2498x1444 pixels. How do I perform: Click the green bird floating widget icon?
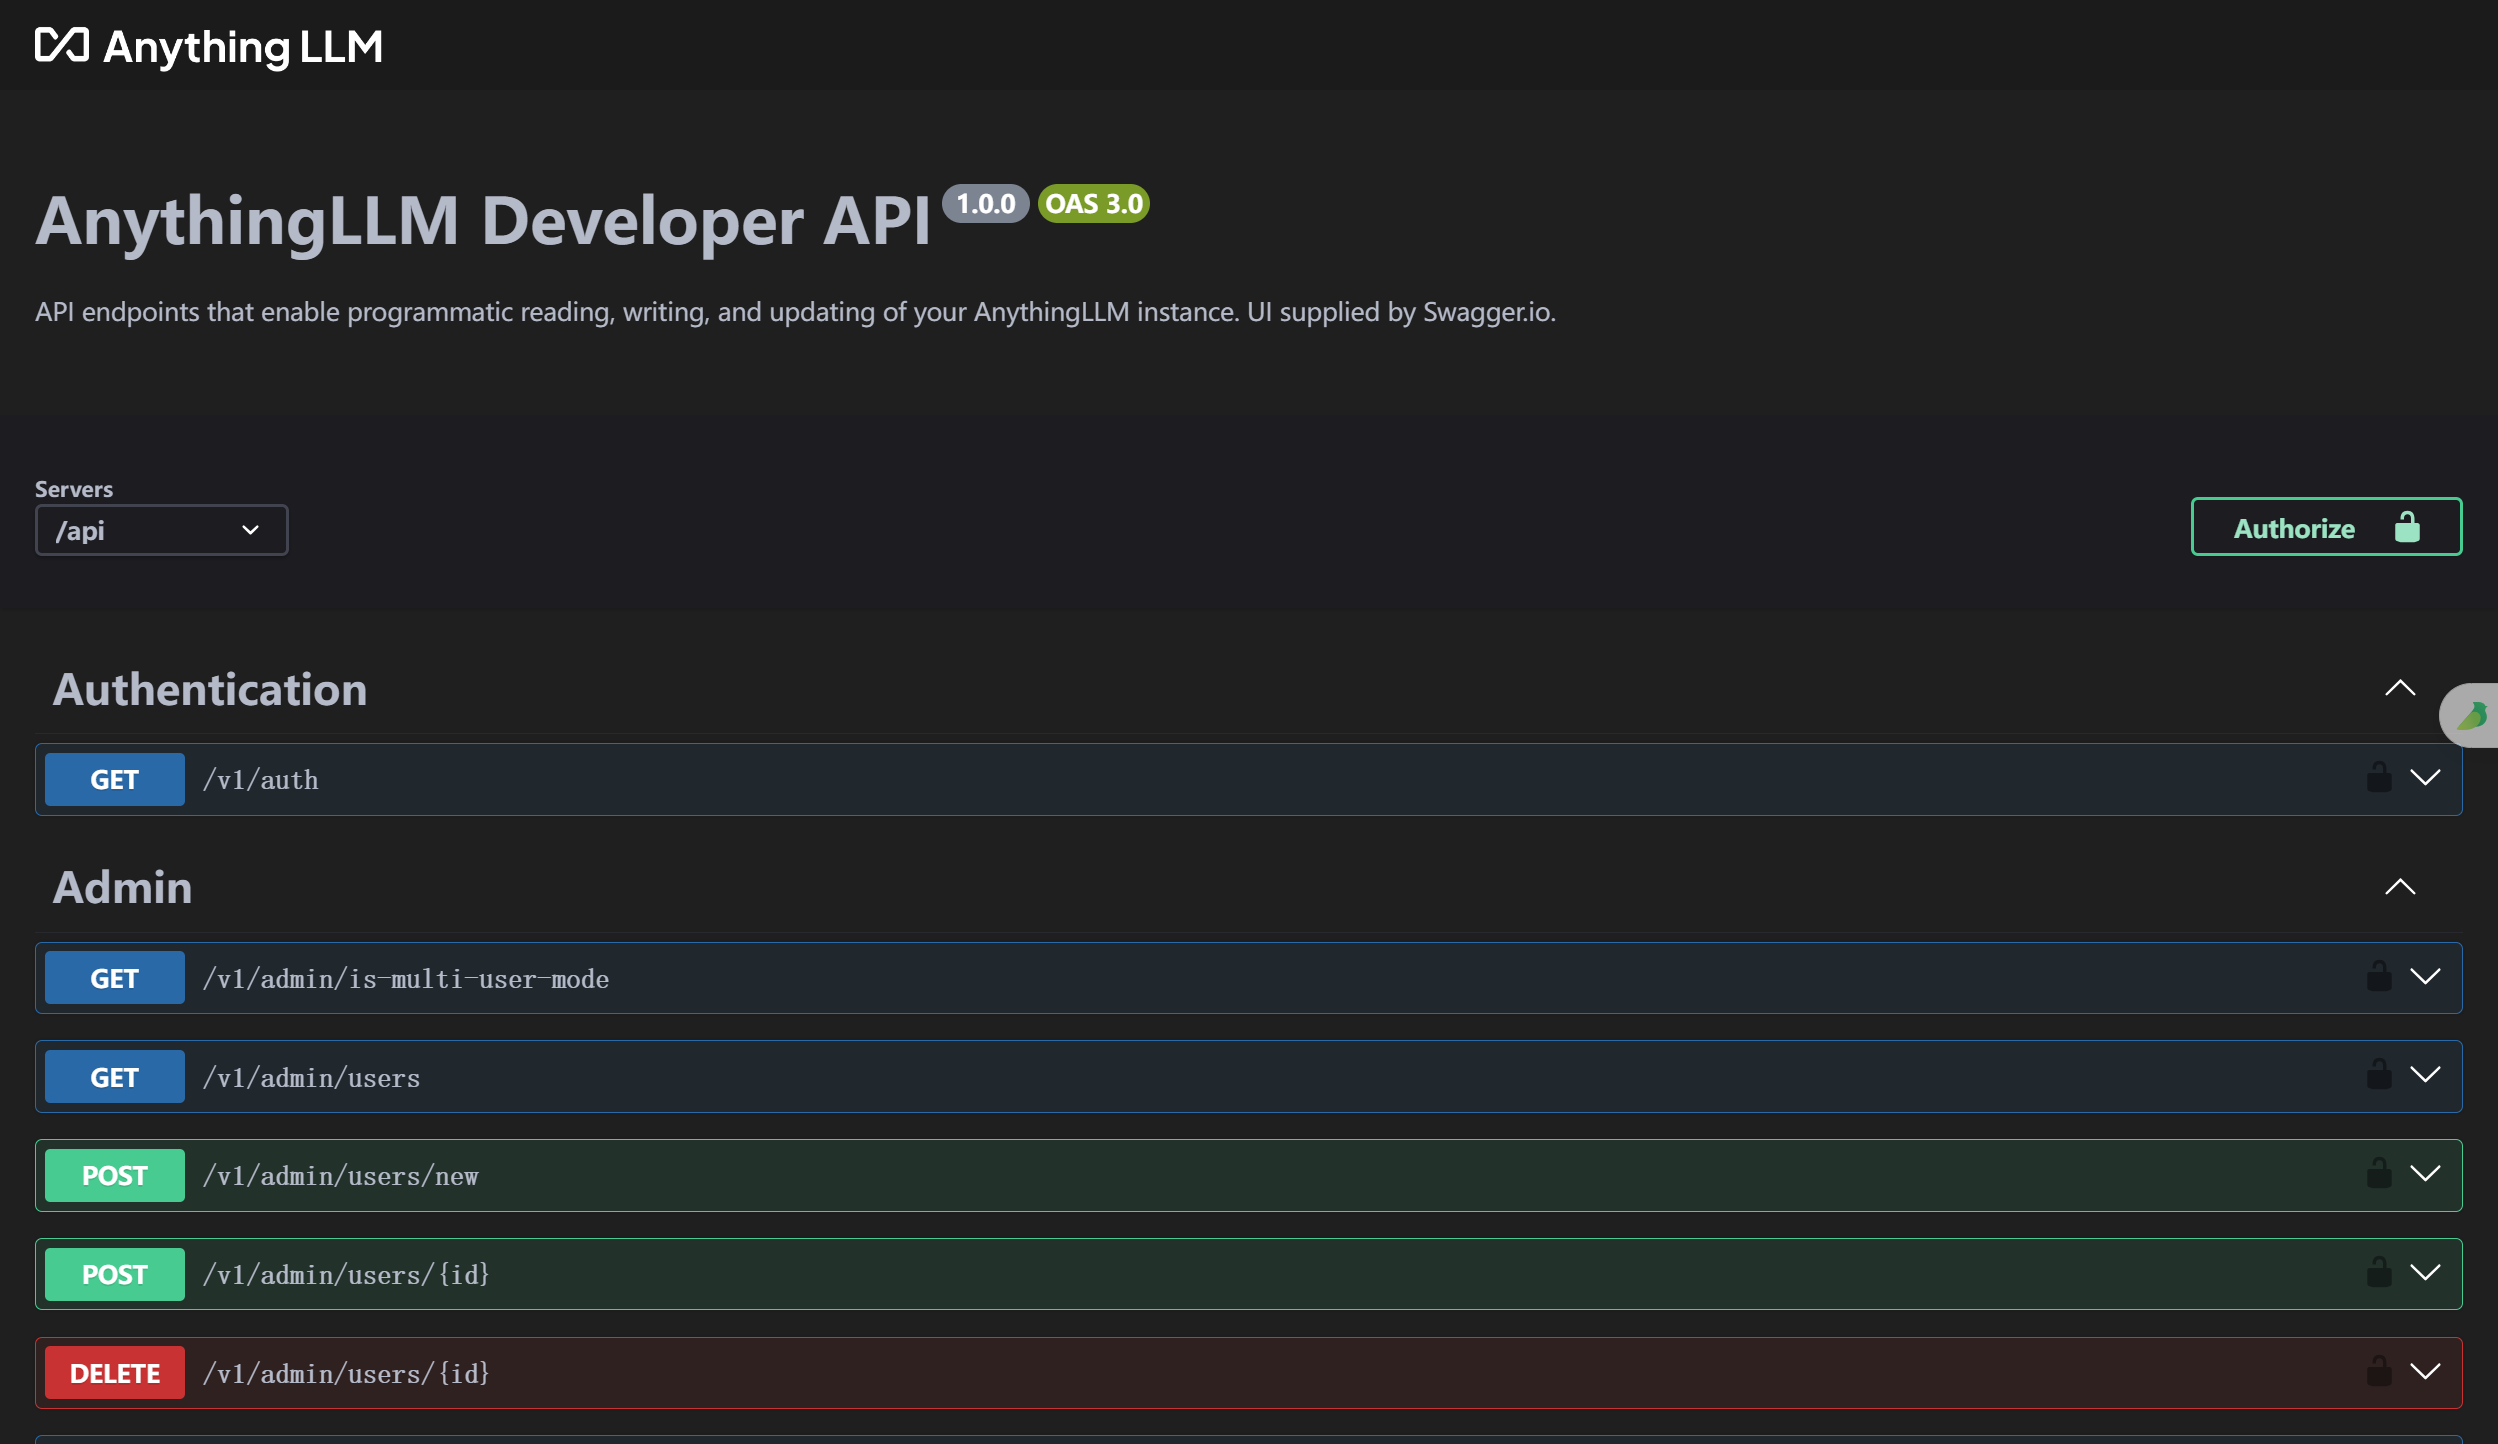tap(2471, 715)
